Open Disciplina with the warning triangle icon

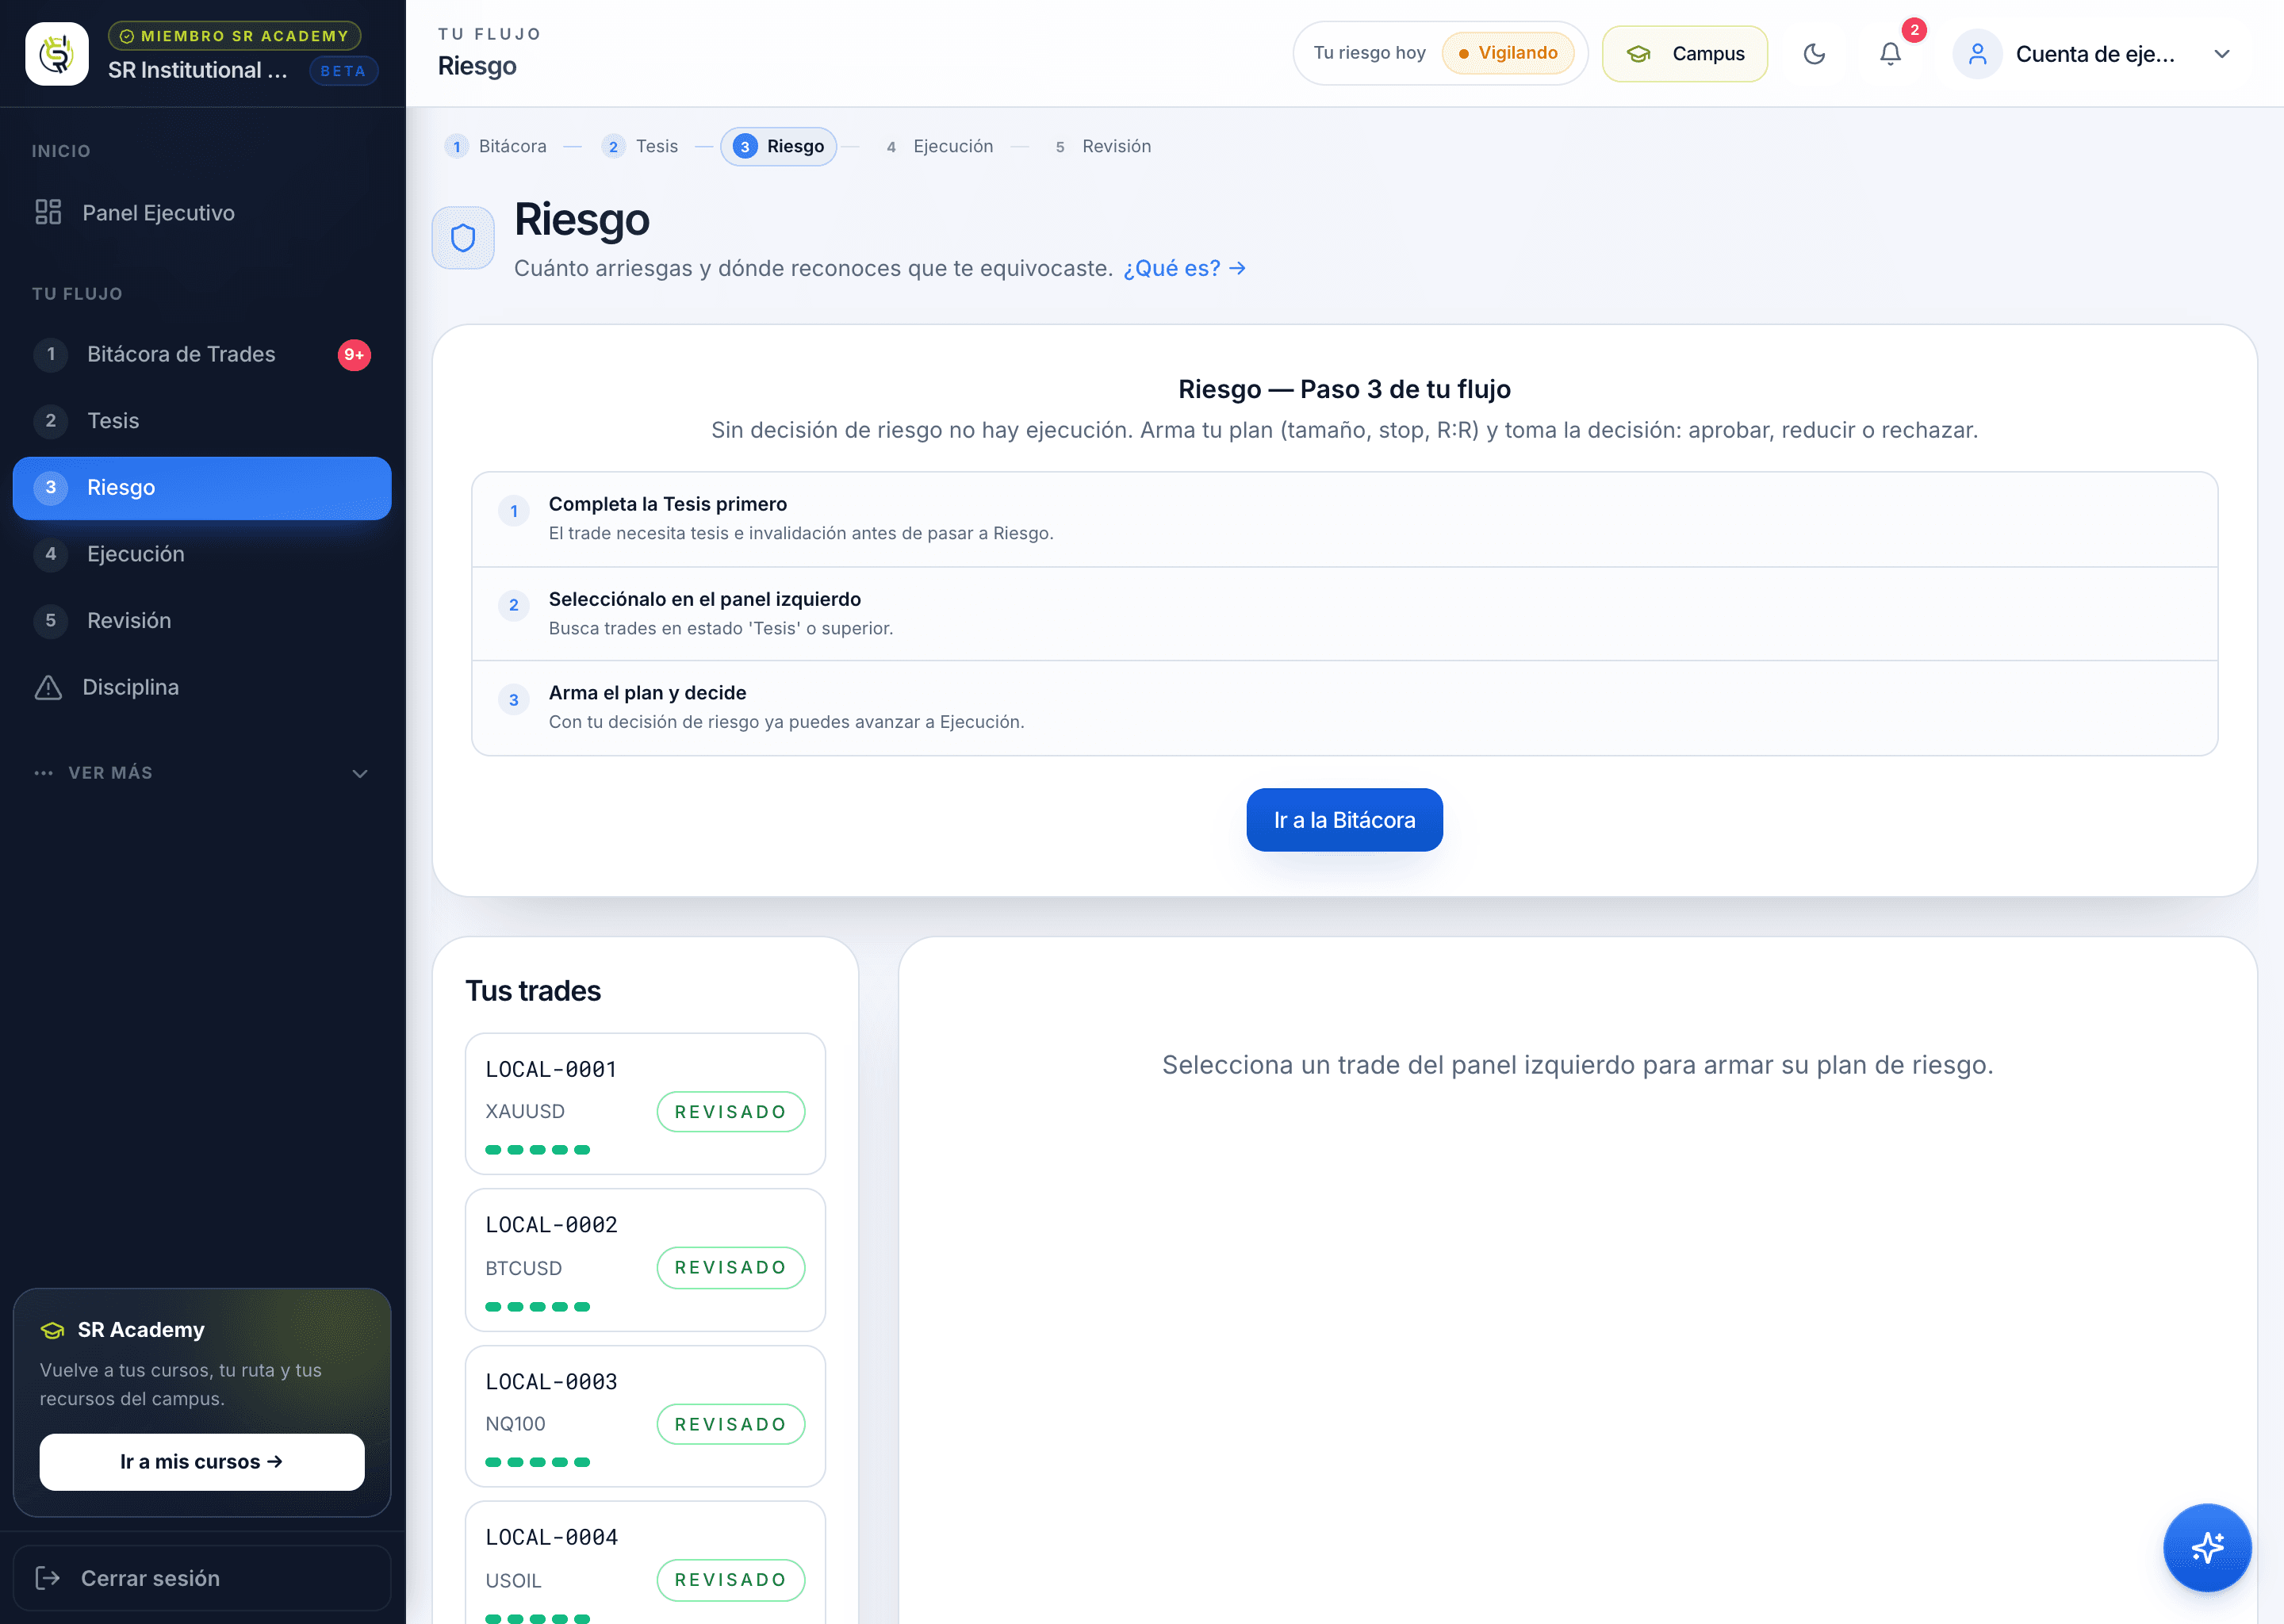point(48,687)
